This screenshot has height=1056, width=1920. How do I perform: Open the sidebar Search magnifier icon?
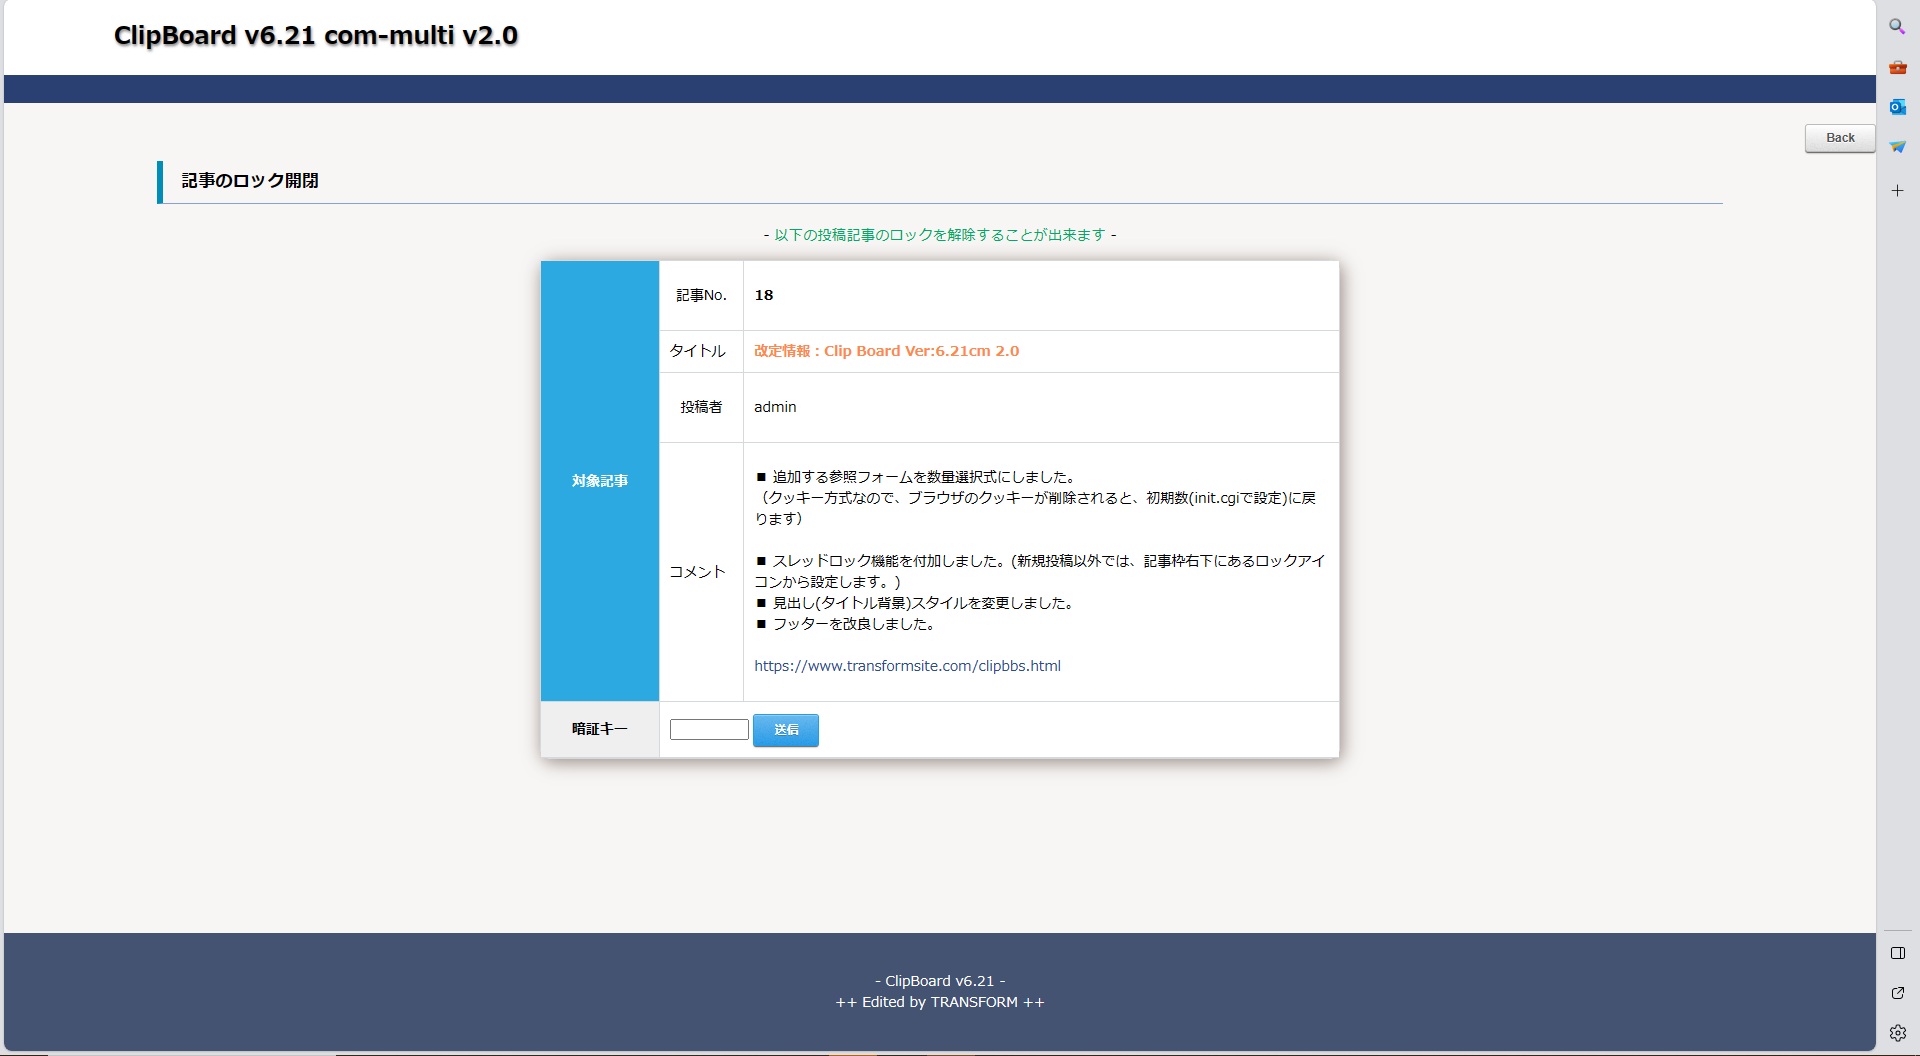[1897, 27]
